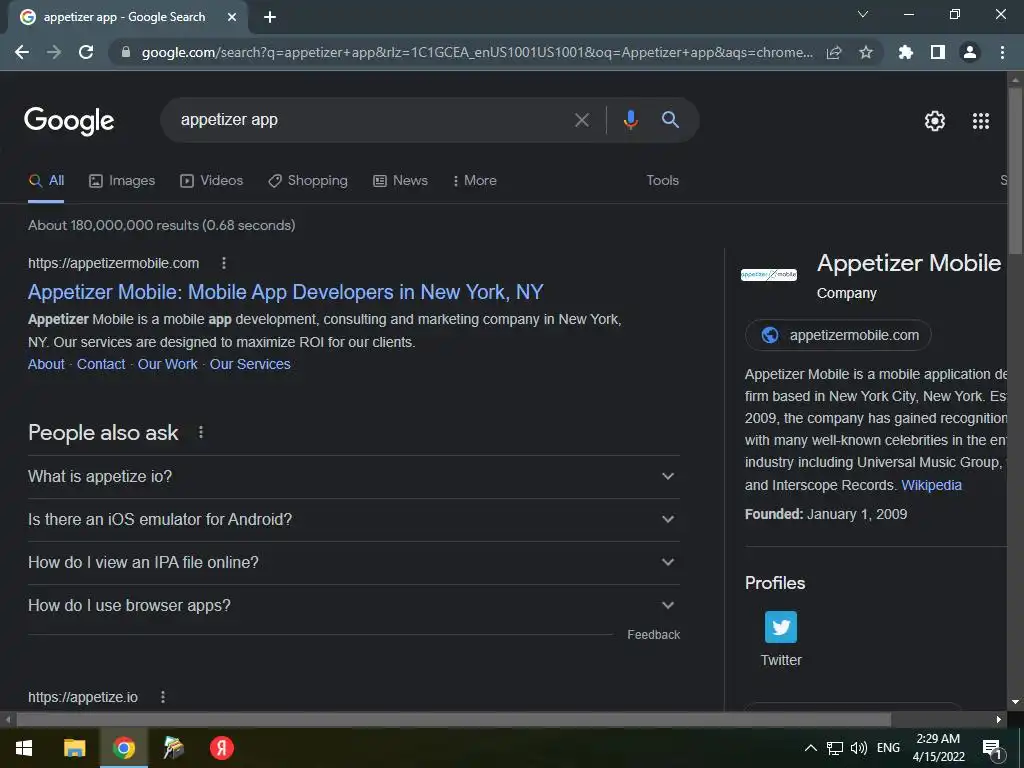Expand 'How do I use browser apps?'
Screen dimensions: 1024x768
tap(354, 606)
